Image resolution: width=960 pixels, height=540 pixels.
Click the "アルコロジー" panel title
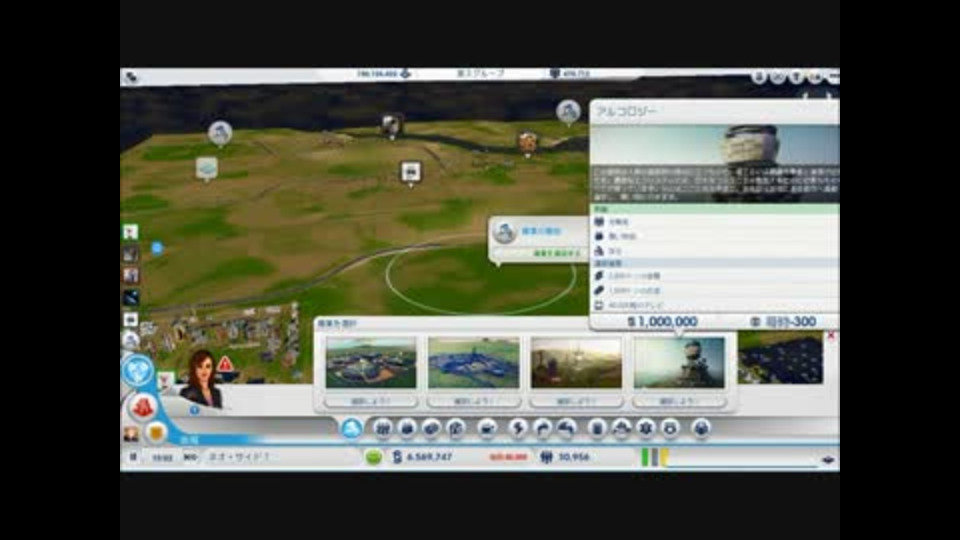point(626,111)
